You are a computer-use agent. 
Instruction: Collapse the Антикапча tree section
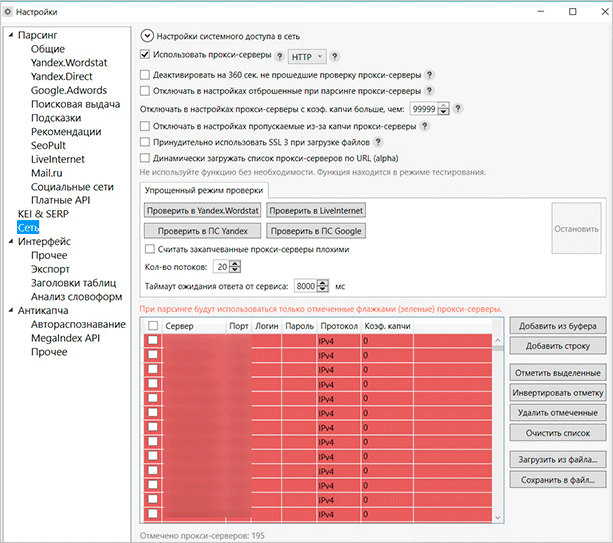pyautogui.click(x=10, y=310)
